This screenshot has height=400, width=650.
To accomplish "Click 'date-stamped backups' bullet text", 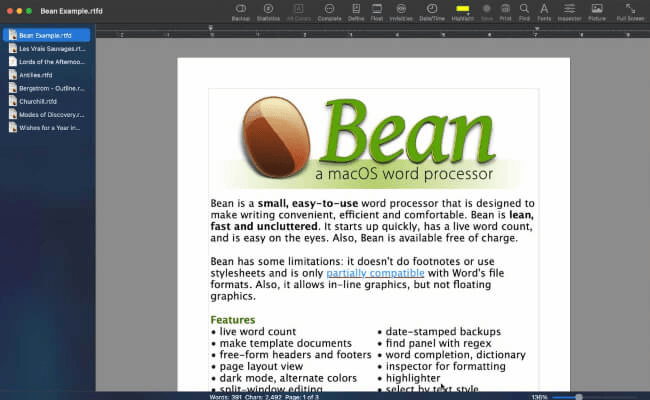I will (443, 332).
